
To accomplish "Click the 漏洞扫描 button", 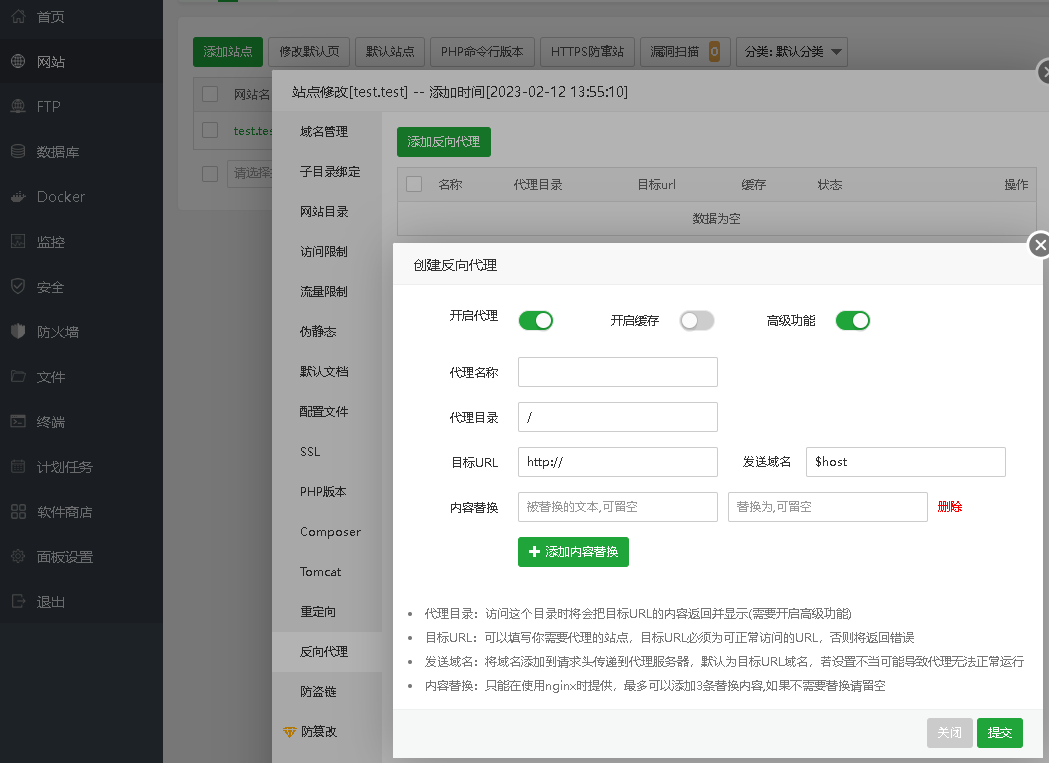I will coord(684,52).
